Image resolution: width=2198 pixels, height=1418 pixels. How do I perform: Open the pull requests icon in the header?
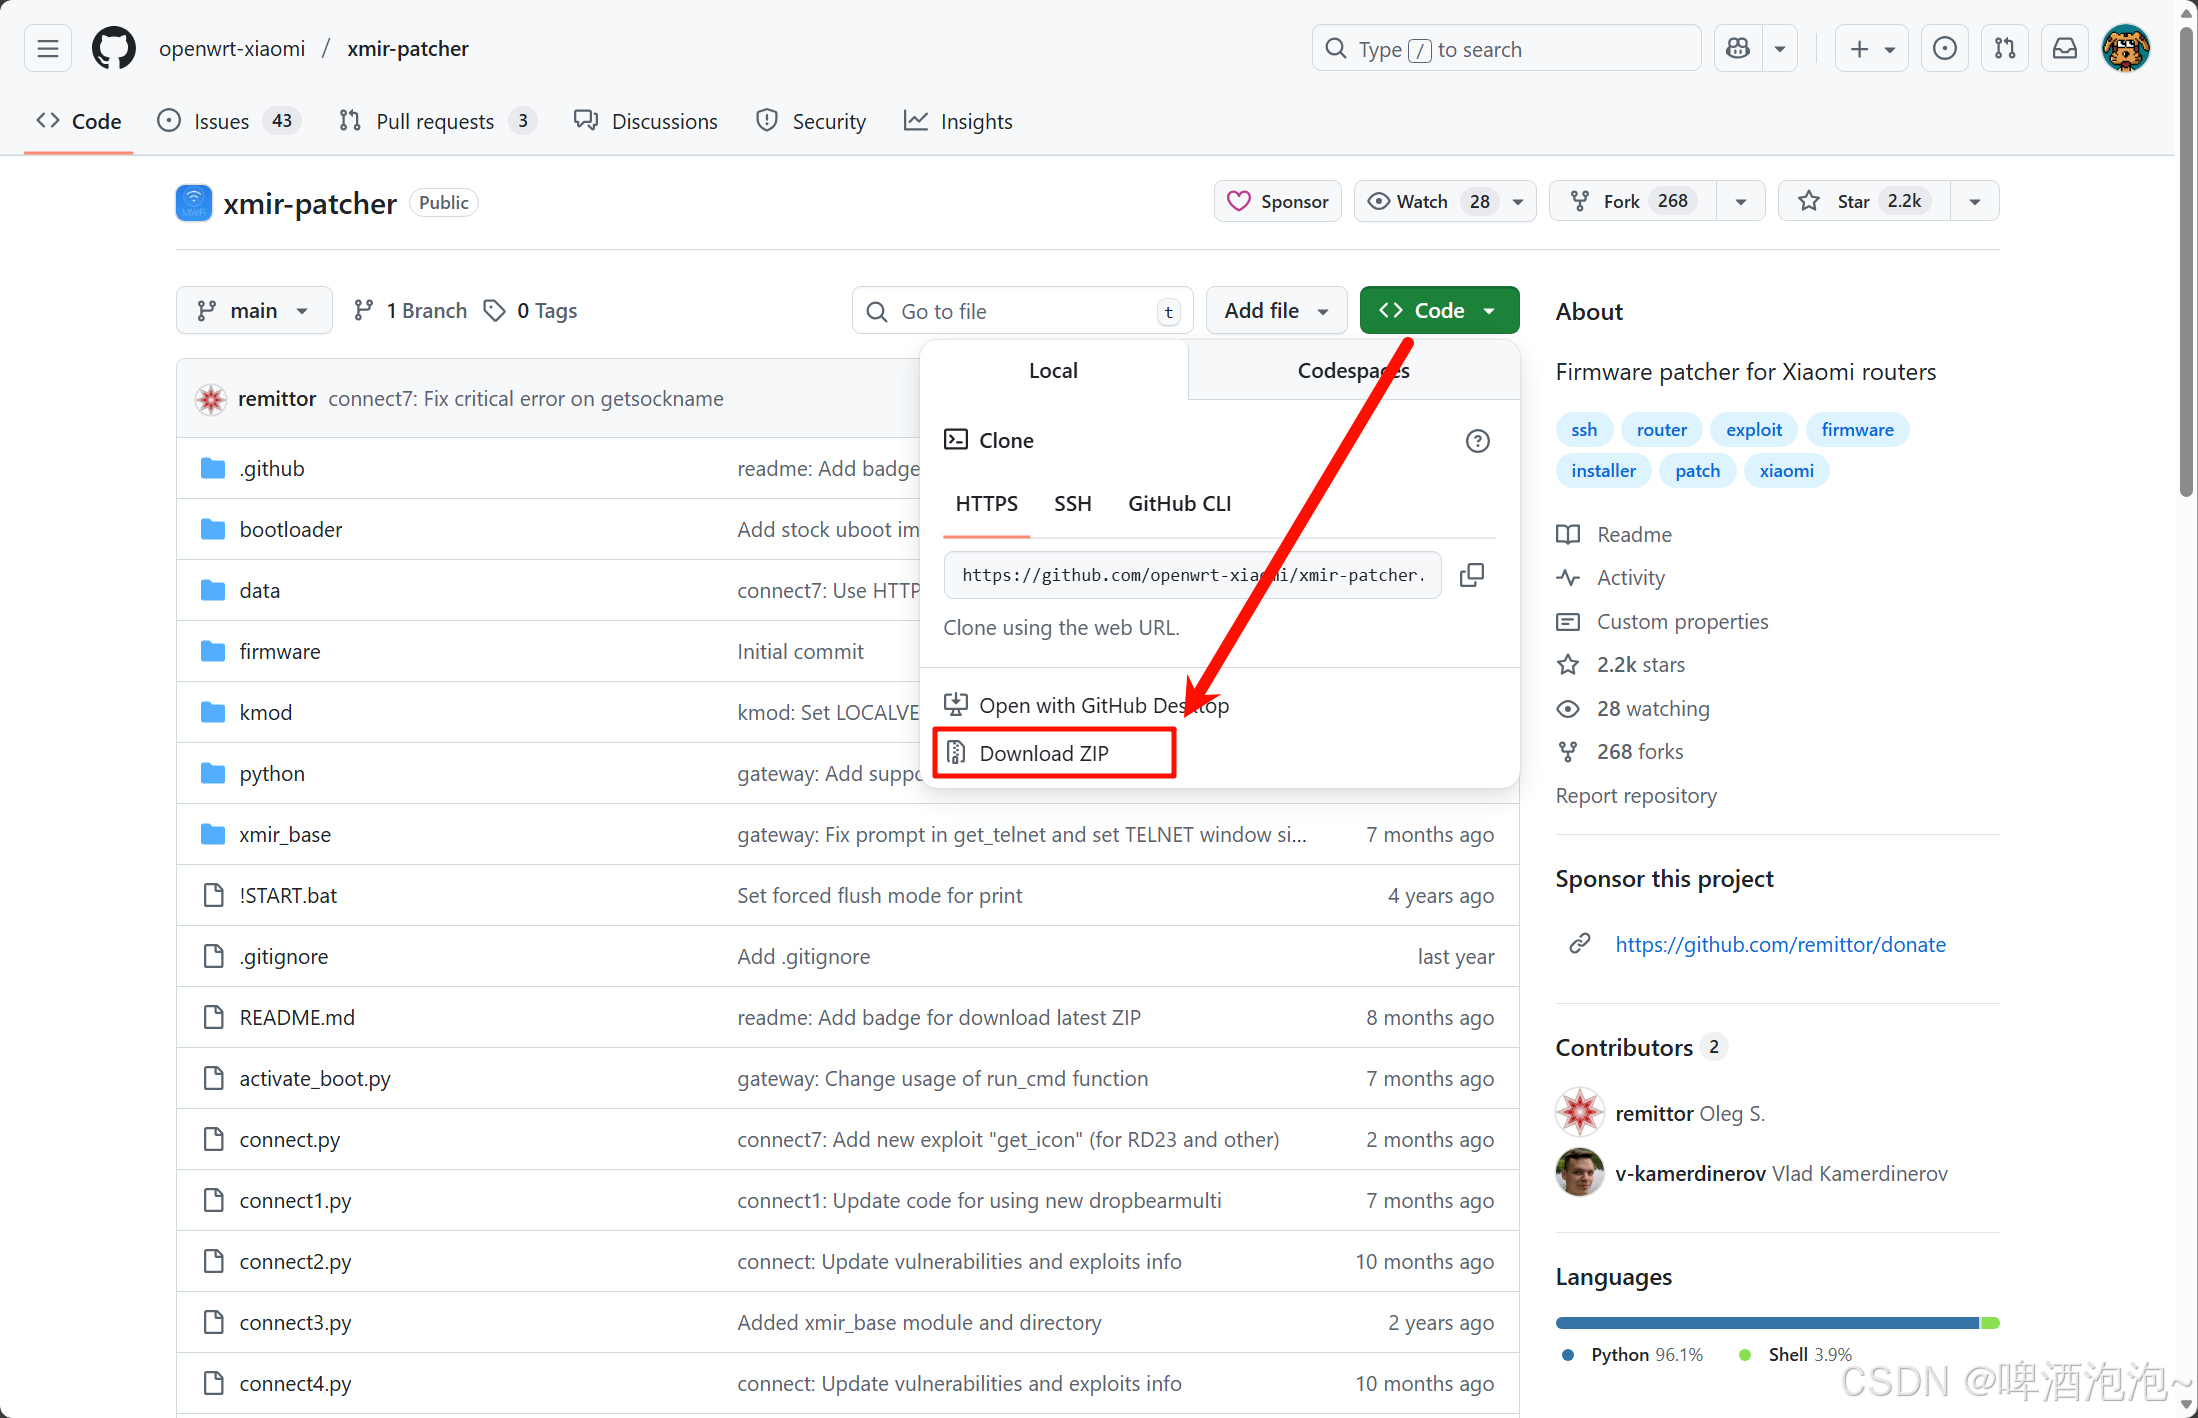pyautogui.click(x=2005, y=48)
